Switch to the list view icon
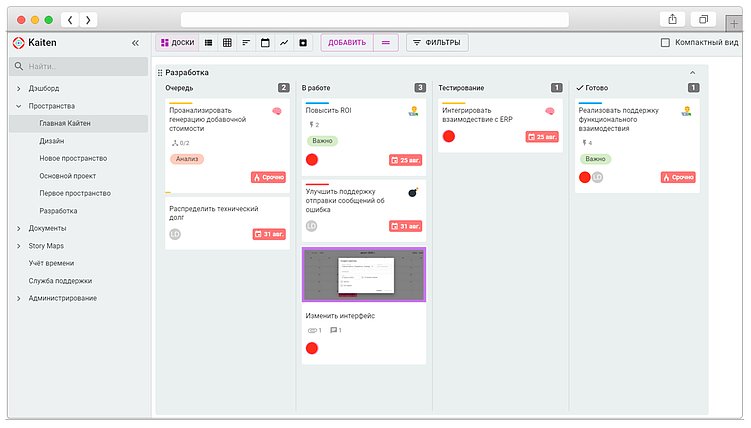This screenshot has width=751, height=428. coord(209,43)
